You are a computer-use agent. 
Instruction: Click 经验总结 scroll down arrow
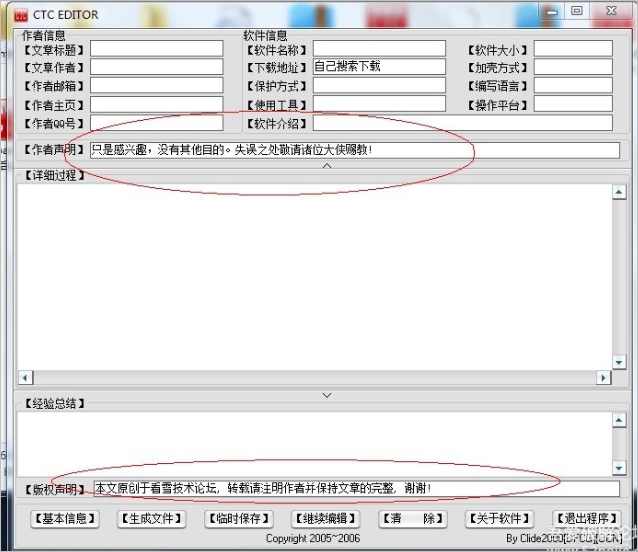click(619, 468)
